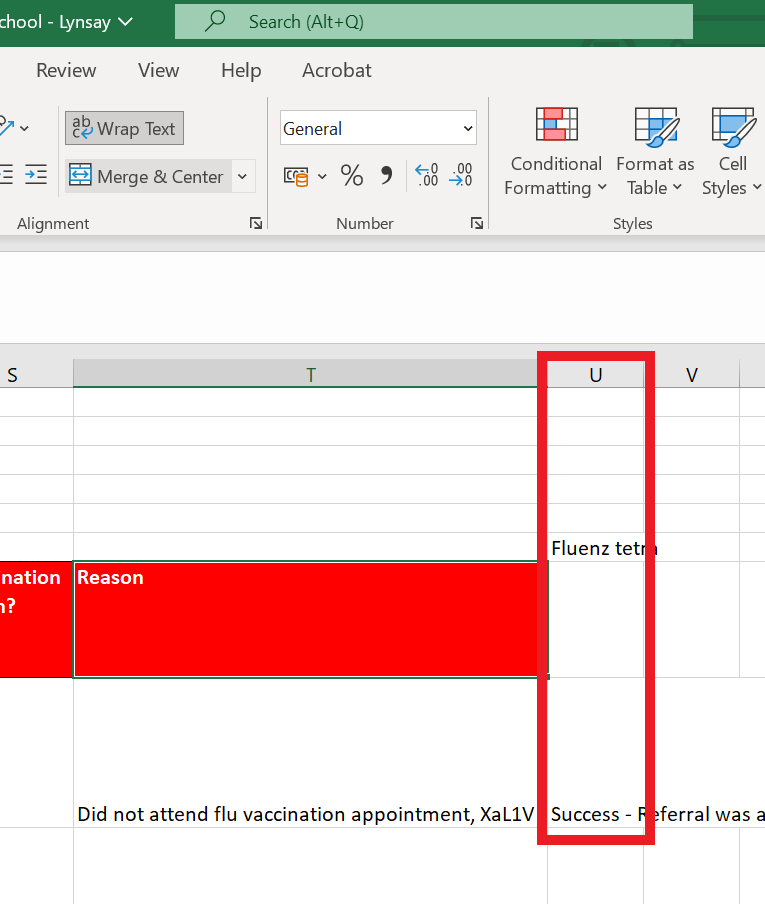Open the General number format dropdown

(378, 129)
